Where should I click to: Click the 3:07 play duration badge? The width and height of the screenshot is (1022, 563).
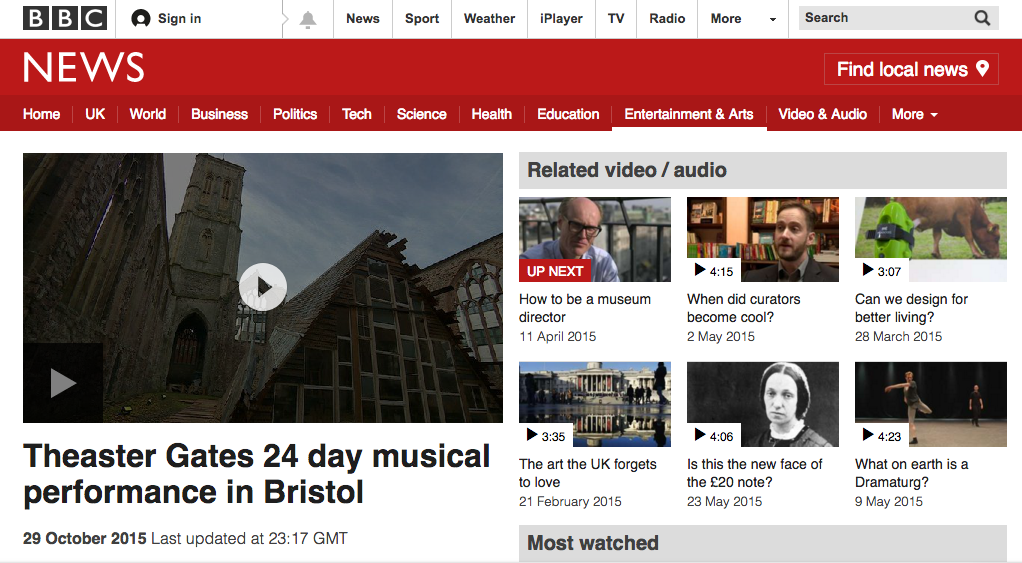[x=881, y=271]
